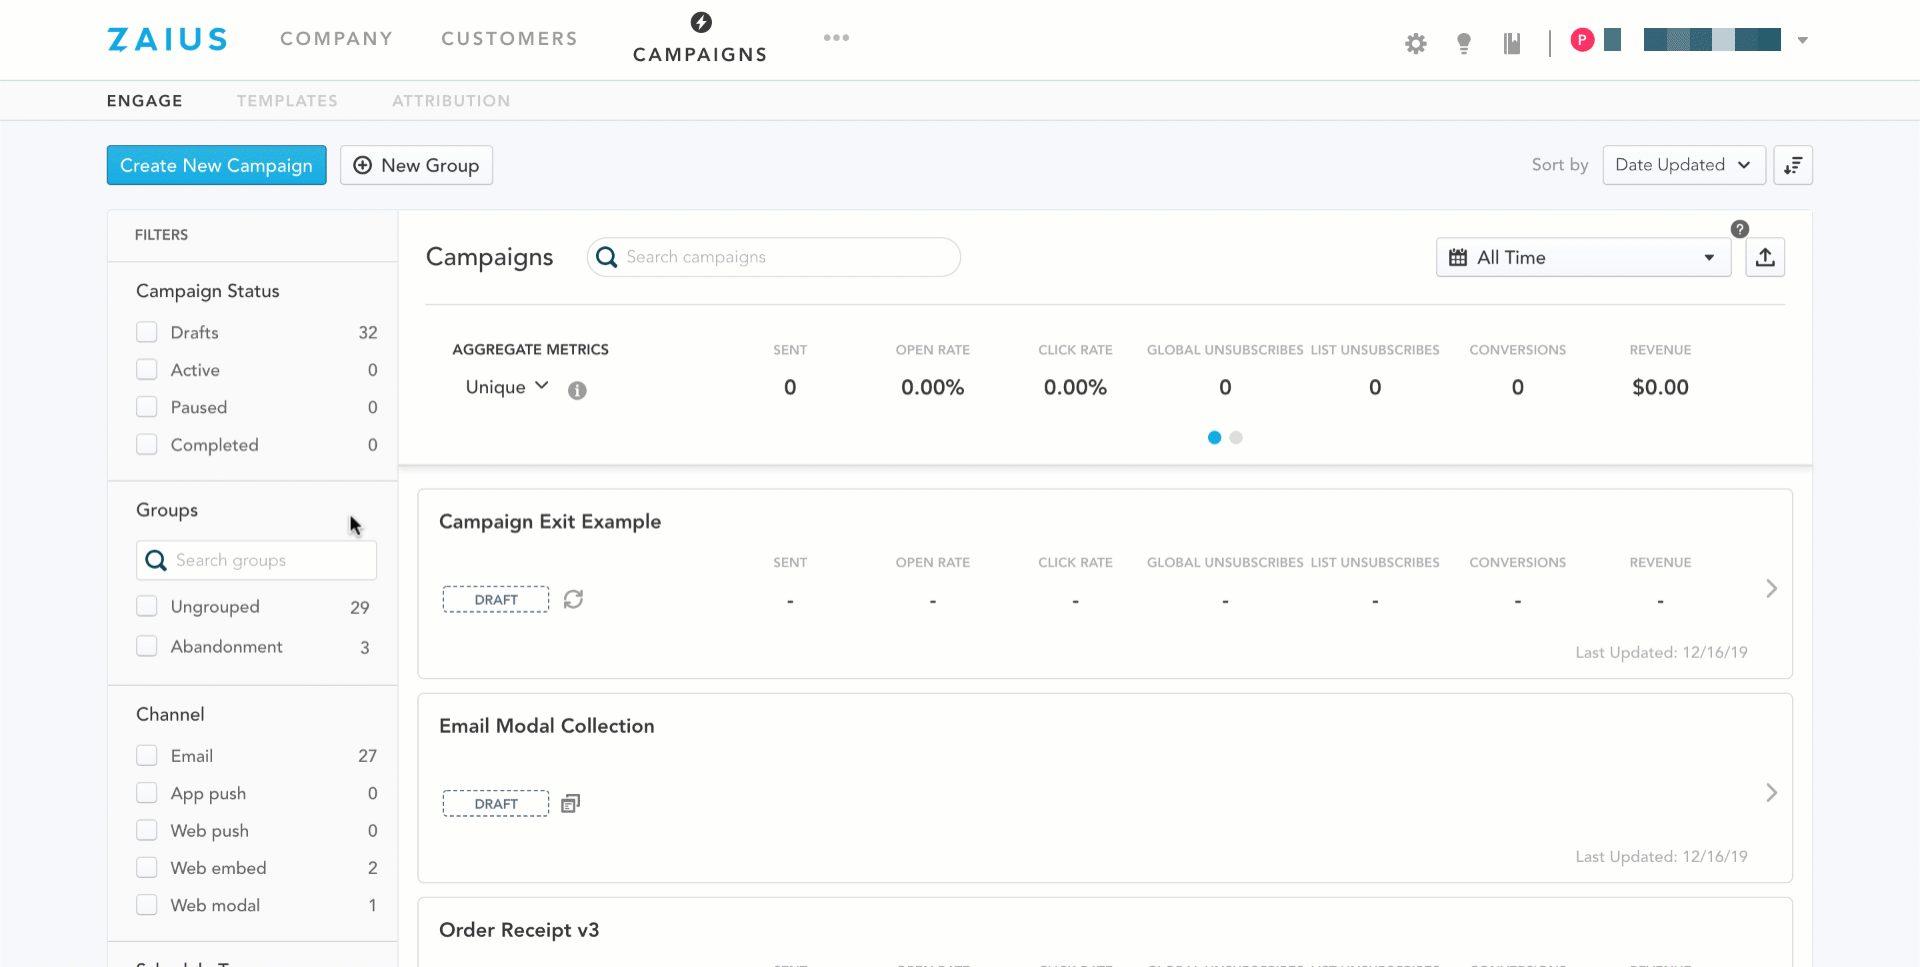Viewport: 1920px width, 967px height.
Task: Click the Search groups field
Action: coord(257,560)
